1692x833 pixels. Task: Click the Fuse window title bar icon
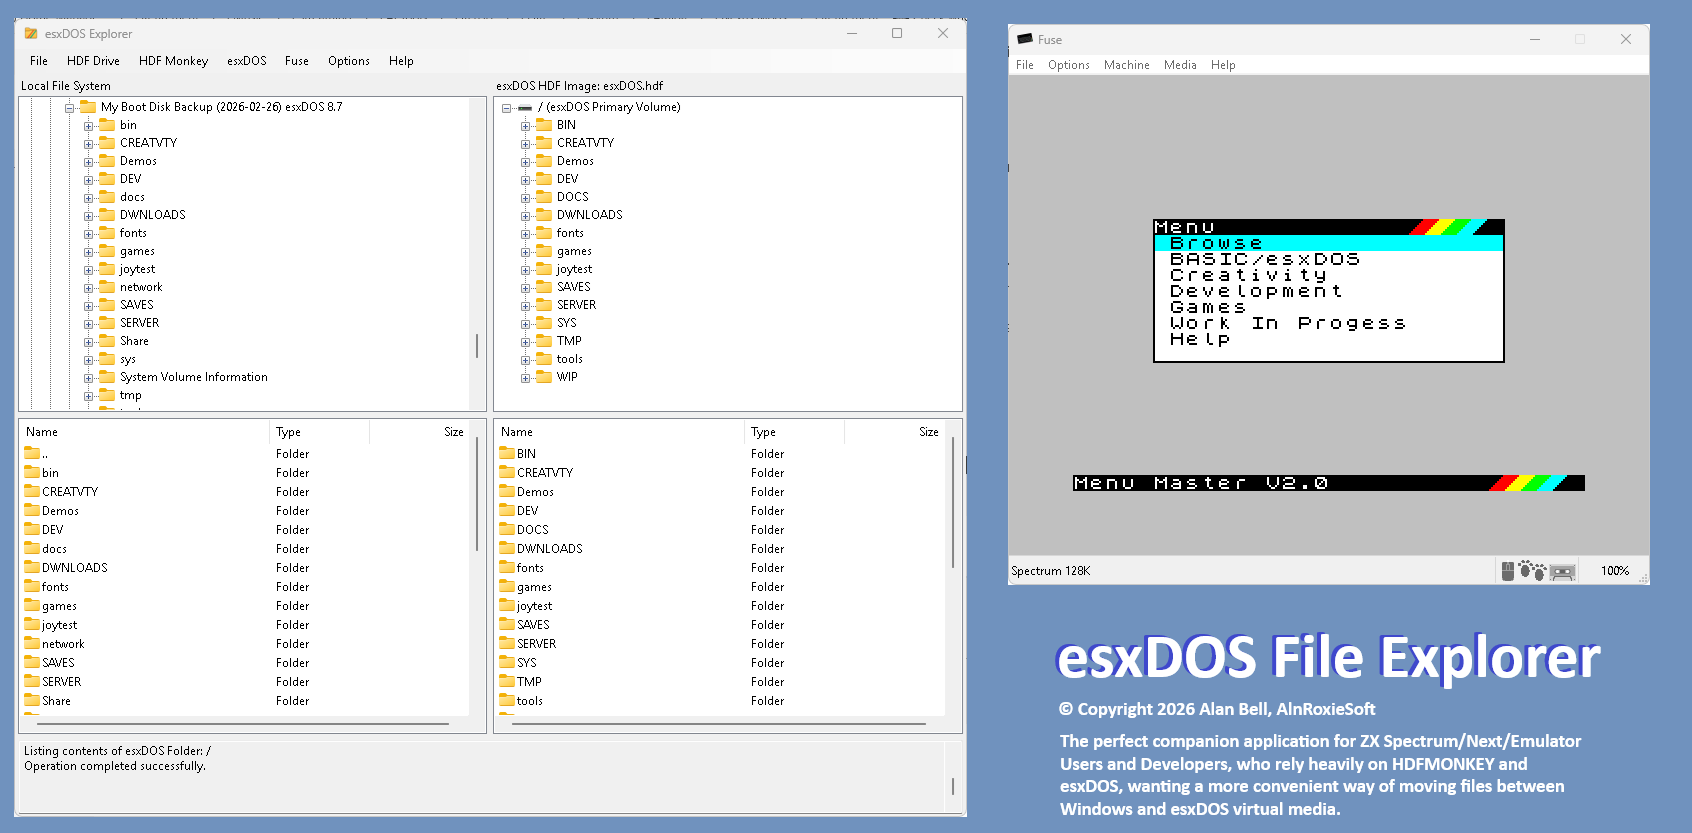[1024, 39]
